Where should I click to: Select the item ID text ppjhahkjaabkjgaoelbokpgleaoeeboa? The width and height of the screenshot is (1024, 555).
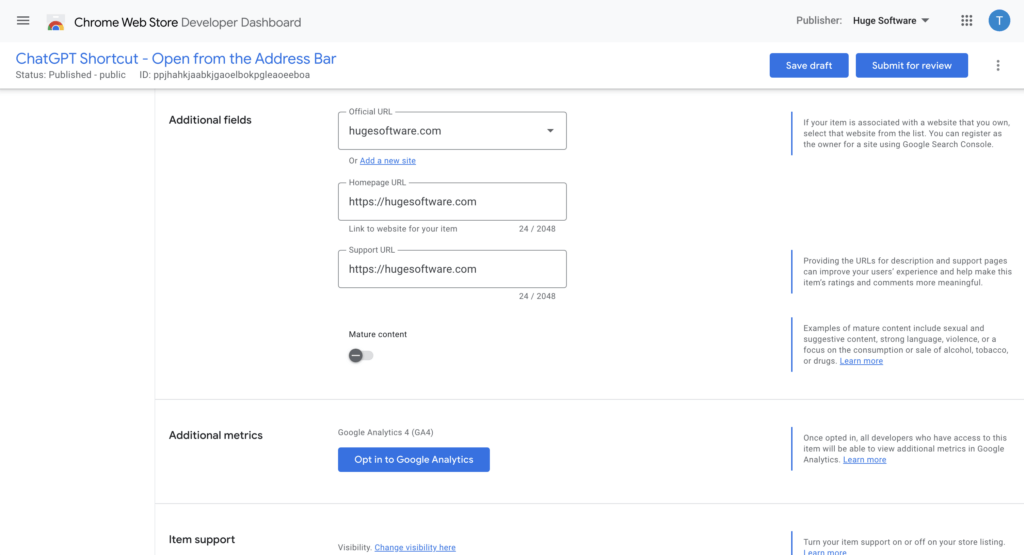231,75
